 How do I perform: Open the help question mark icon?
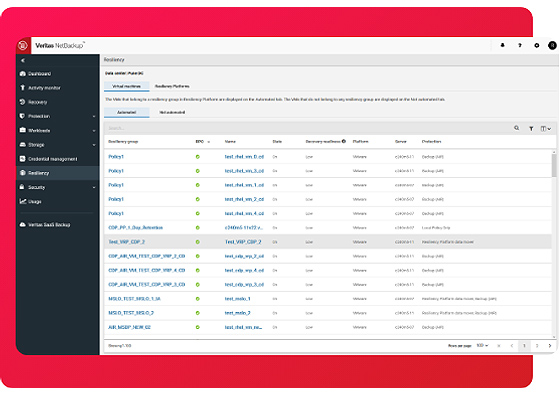520,45
